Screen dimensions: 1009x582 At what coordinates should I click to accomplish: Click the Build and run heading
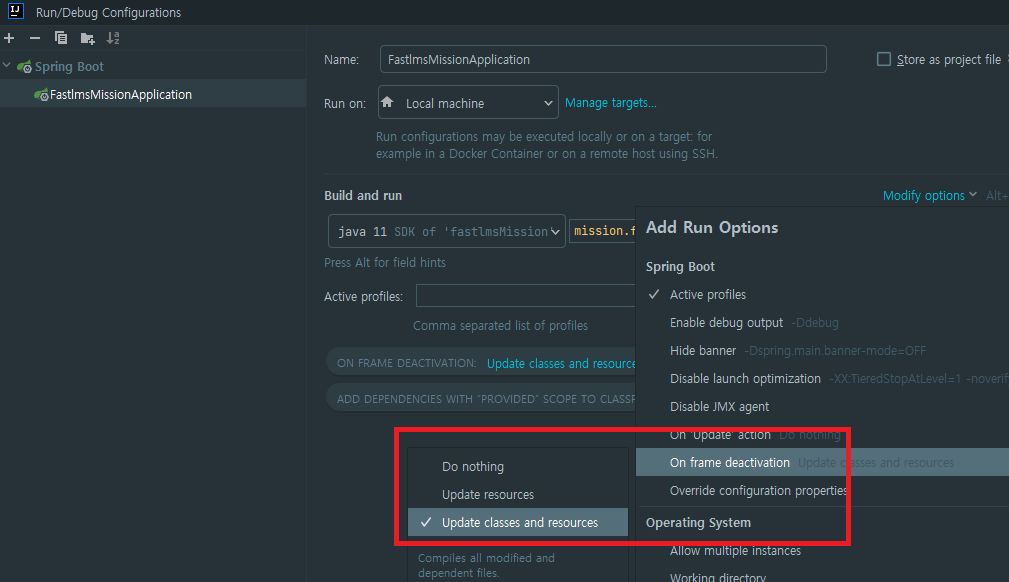tap(363, 196)
